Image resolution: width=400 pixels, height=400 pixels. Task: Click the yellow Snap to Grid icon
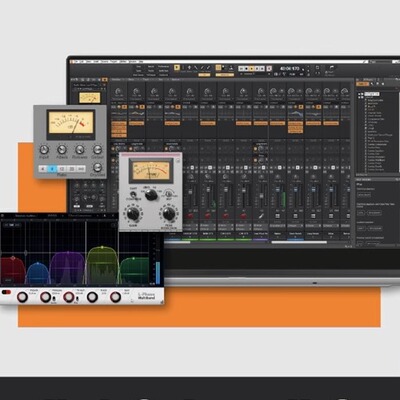[x=218, y=68]
